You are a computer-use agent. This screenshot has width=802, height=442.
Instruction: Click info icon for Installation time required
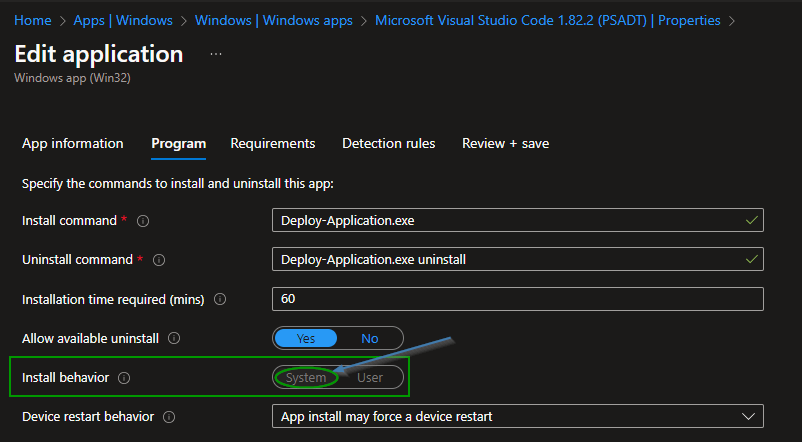(x=220, y=299)
